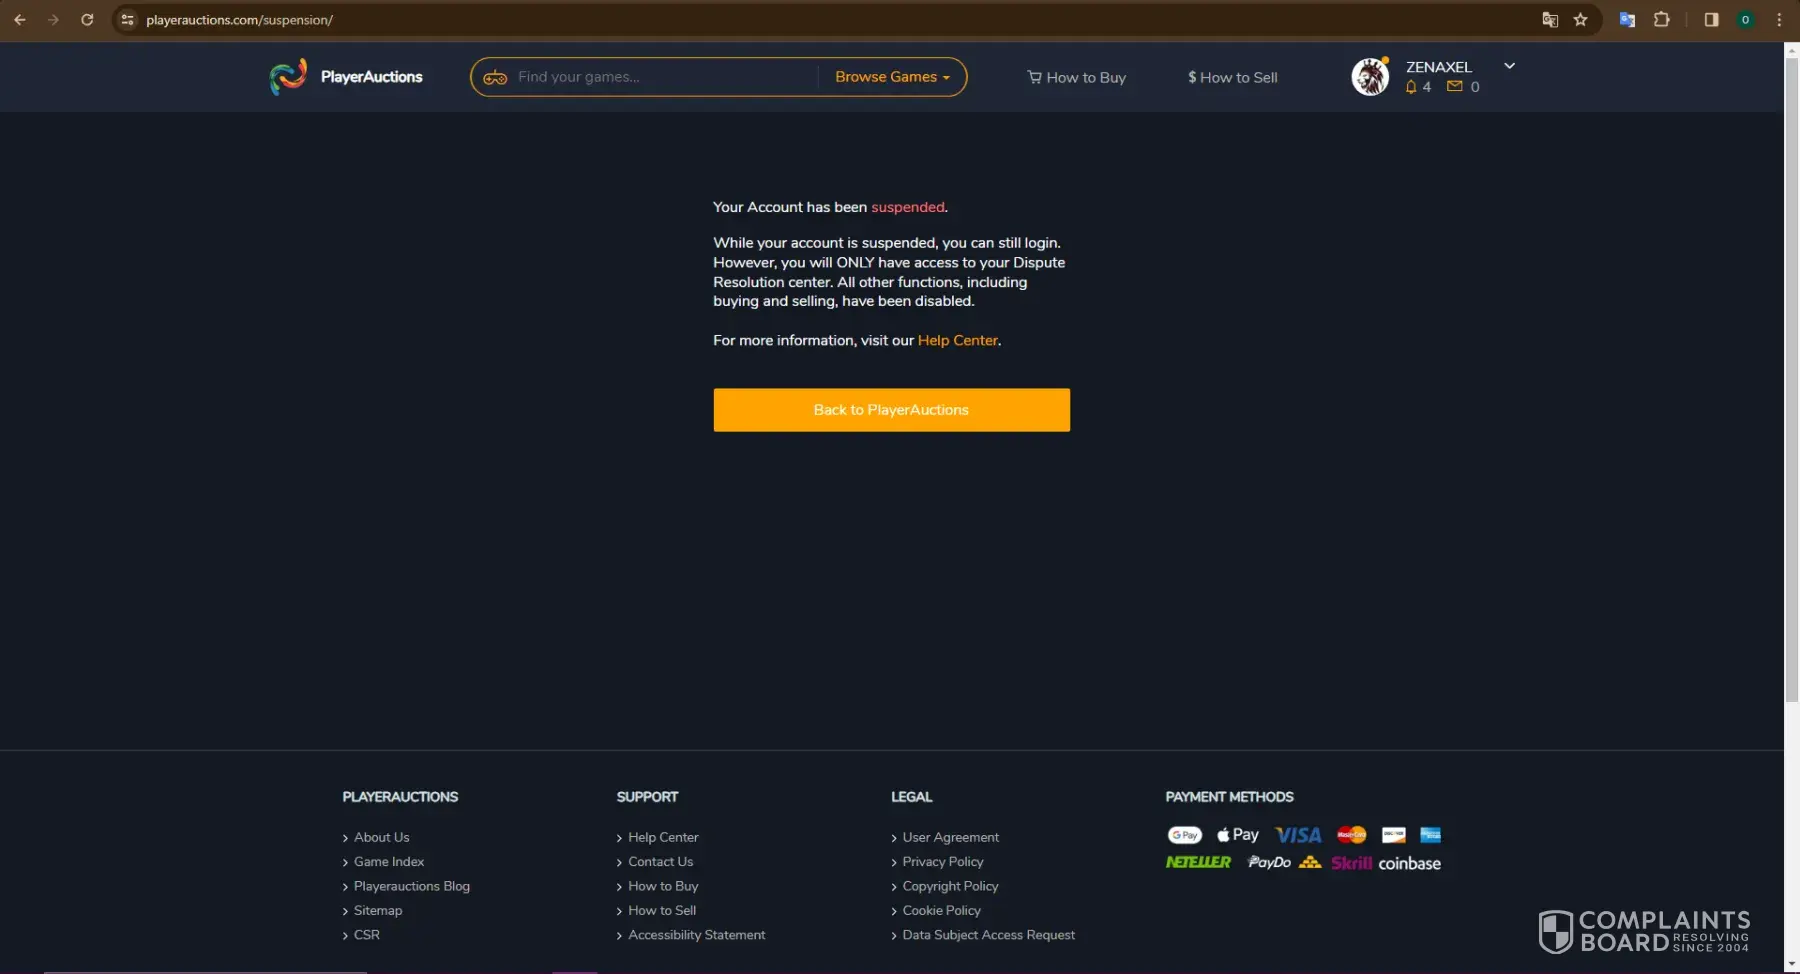
Task: Click the PLAYERAUCTIONS footer heading
Action: (400, 797)
